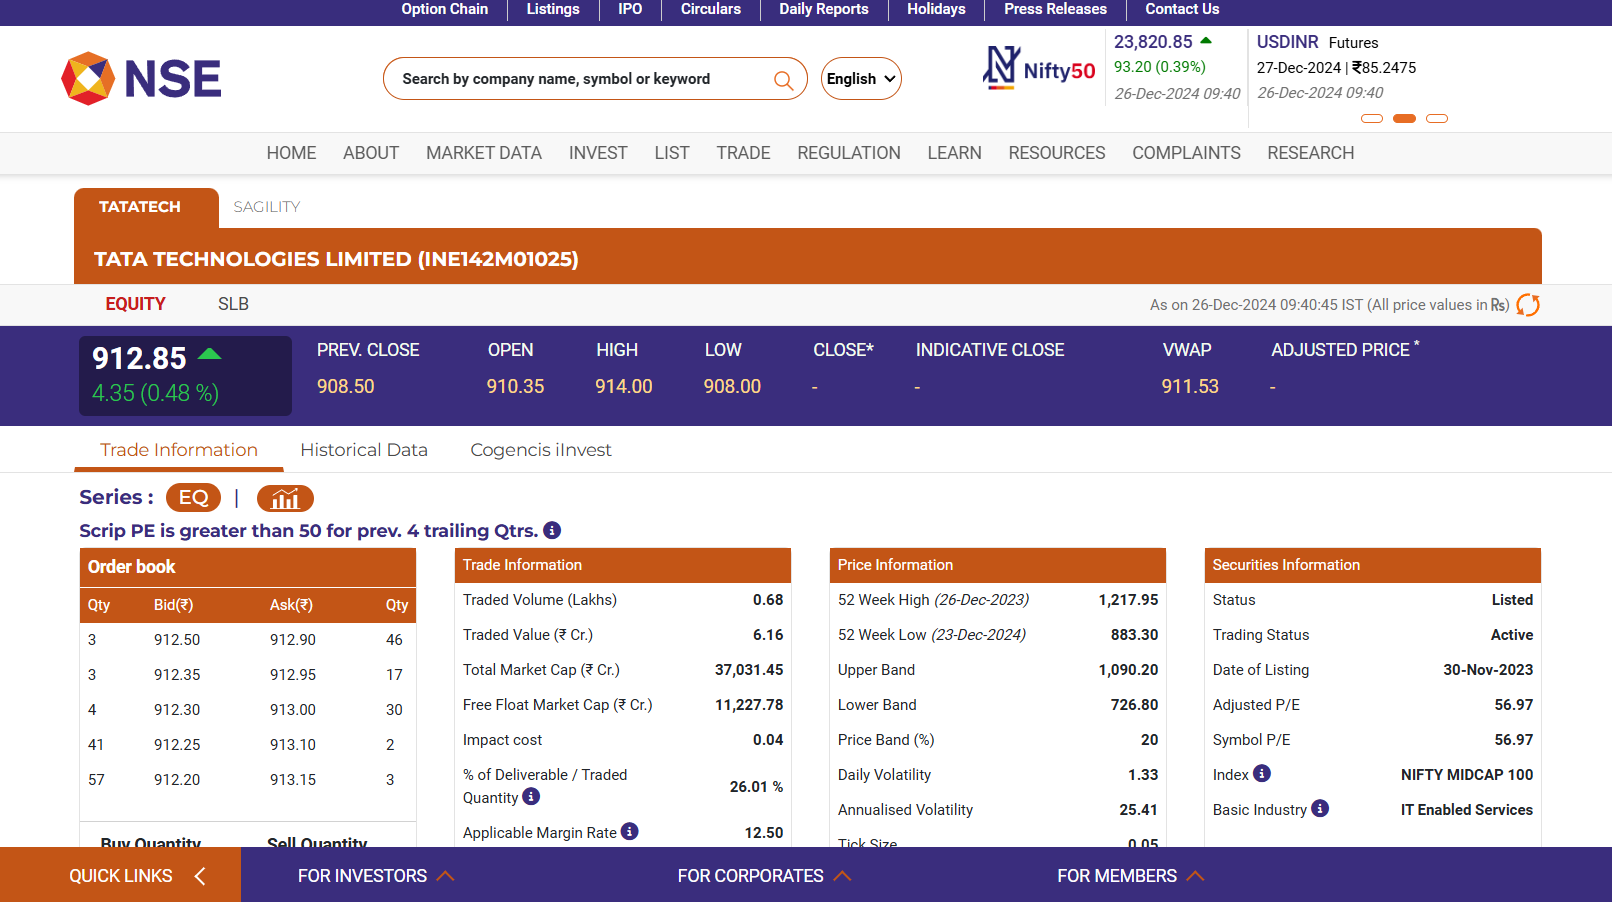The height and width of the screenshot is (902, 1612).
Task: Switch to the Historical Data tab
Action: coord(364,449)
